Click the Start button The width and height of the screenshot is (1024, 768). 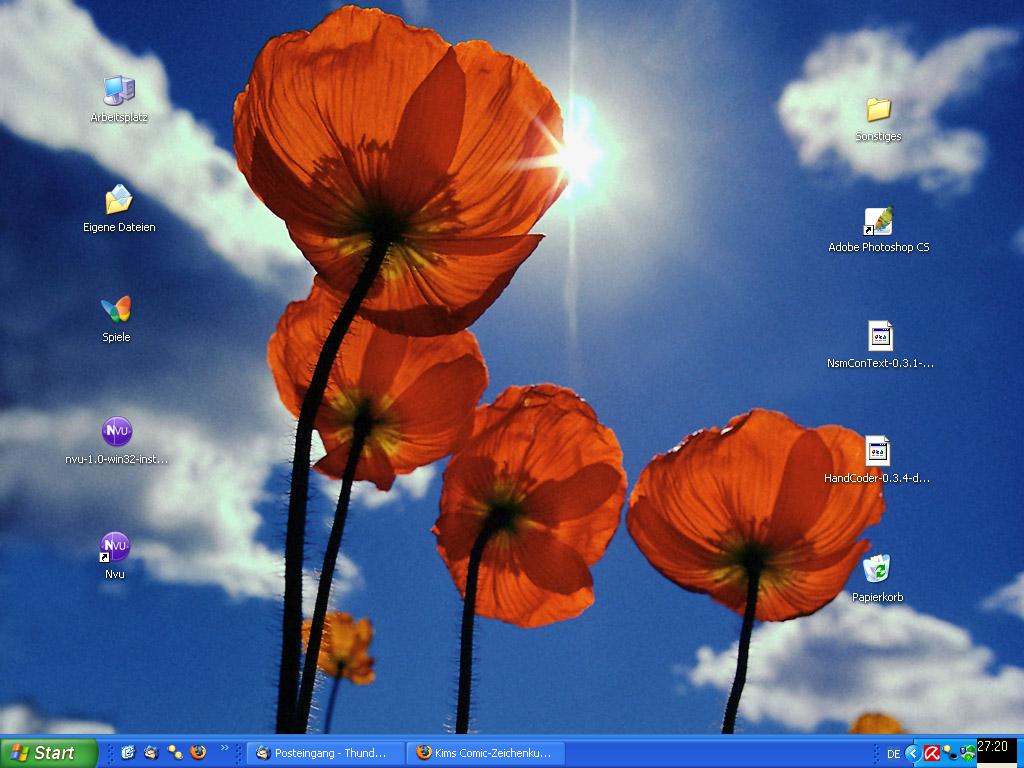pyautogui.click(x=49, y=753)
